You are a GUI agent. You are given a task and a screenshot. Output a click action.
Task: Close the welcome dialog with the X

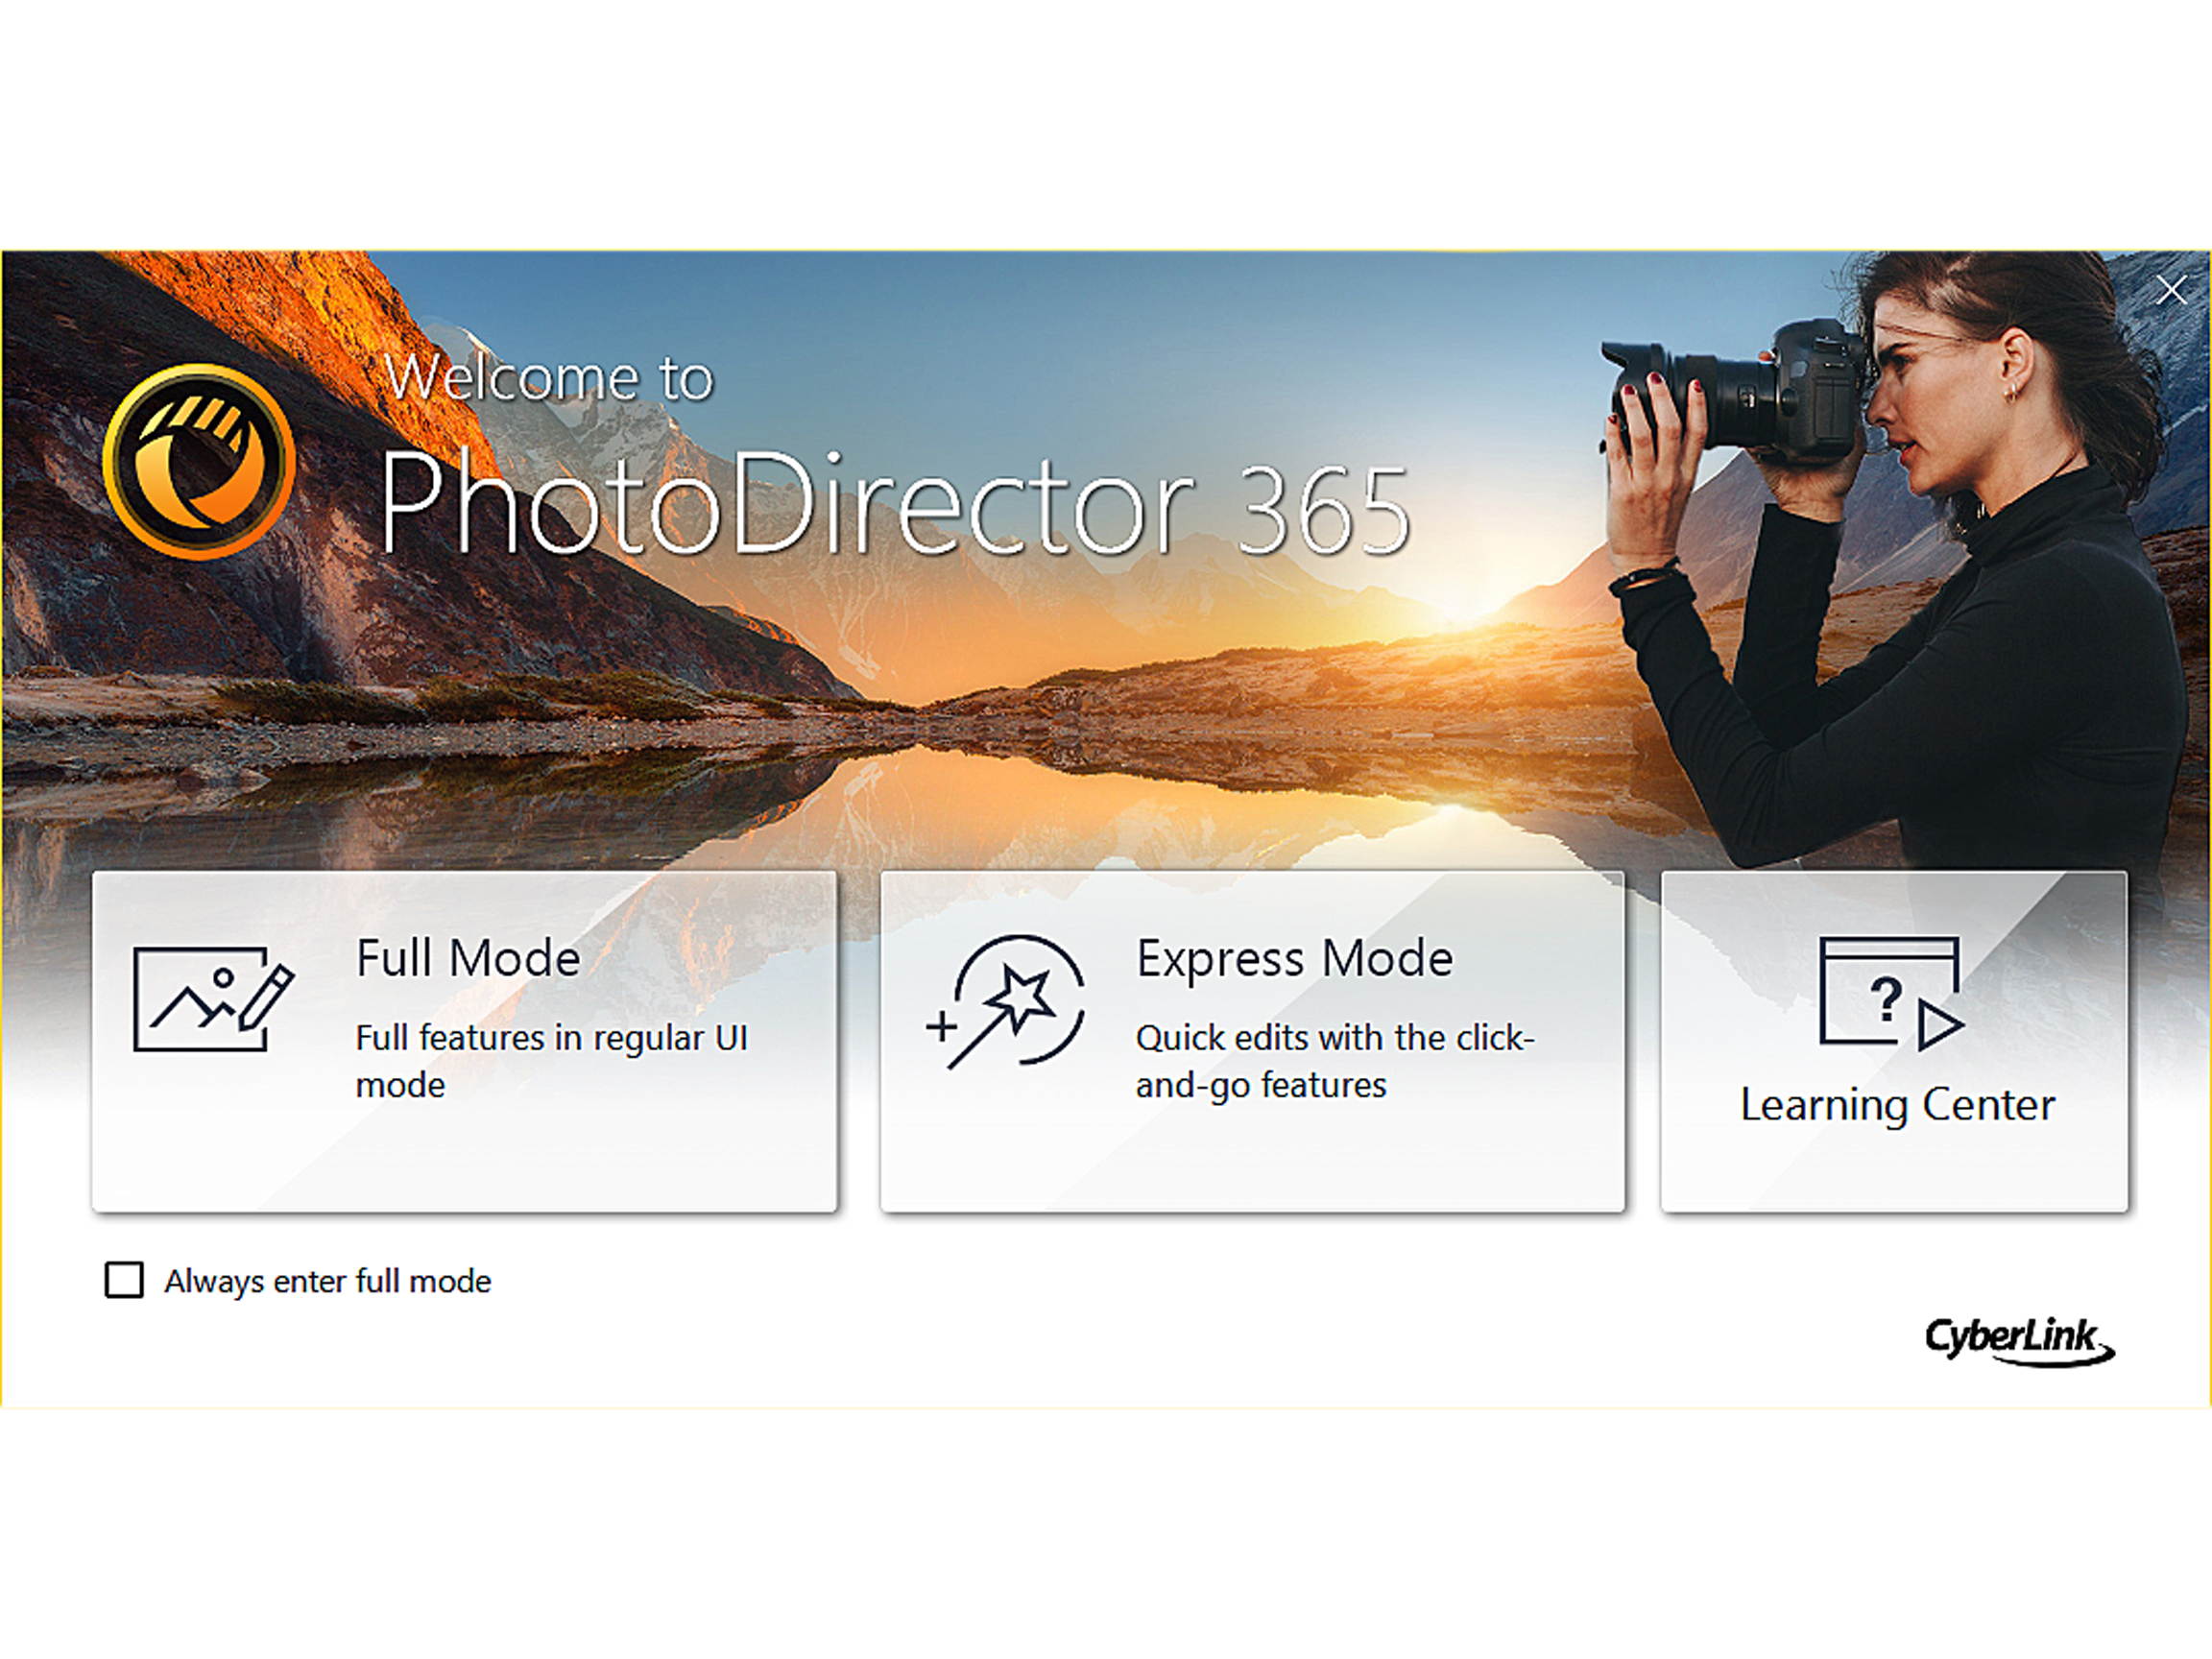[2171, 291]
